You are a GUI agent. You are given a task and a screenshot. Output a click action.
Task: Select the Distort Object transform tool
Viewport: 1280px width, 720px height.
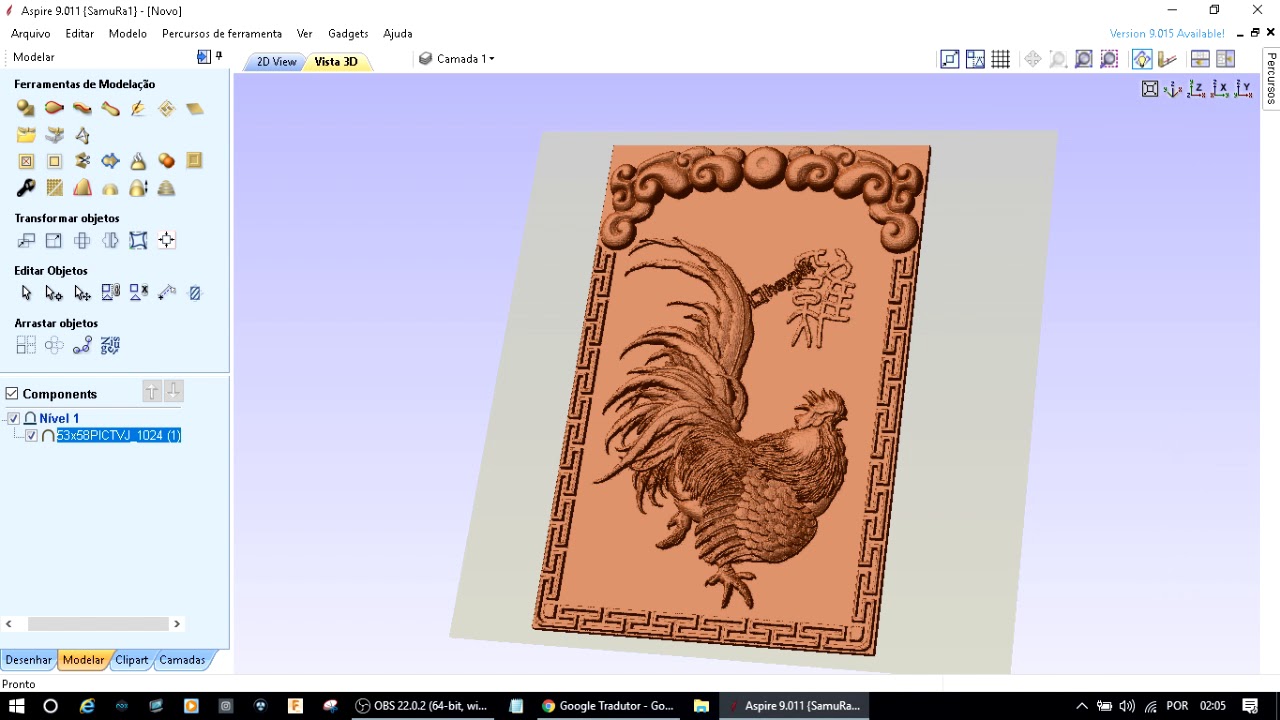click(x=138, y=240)
